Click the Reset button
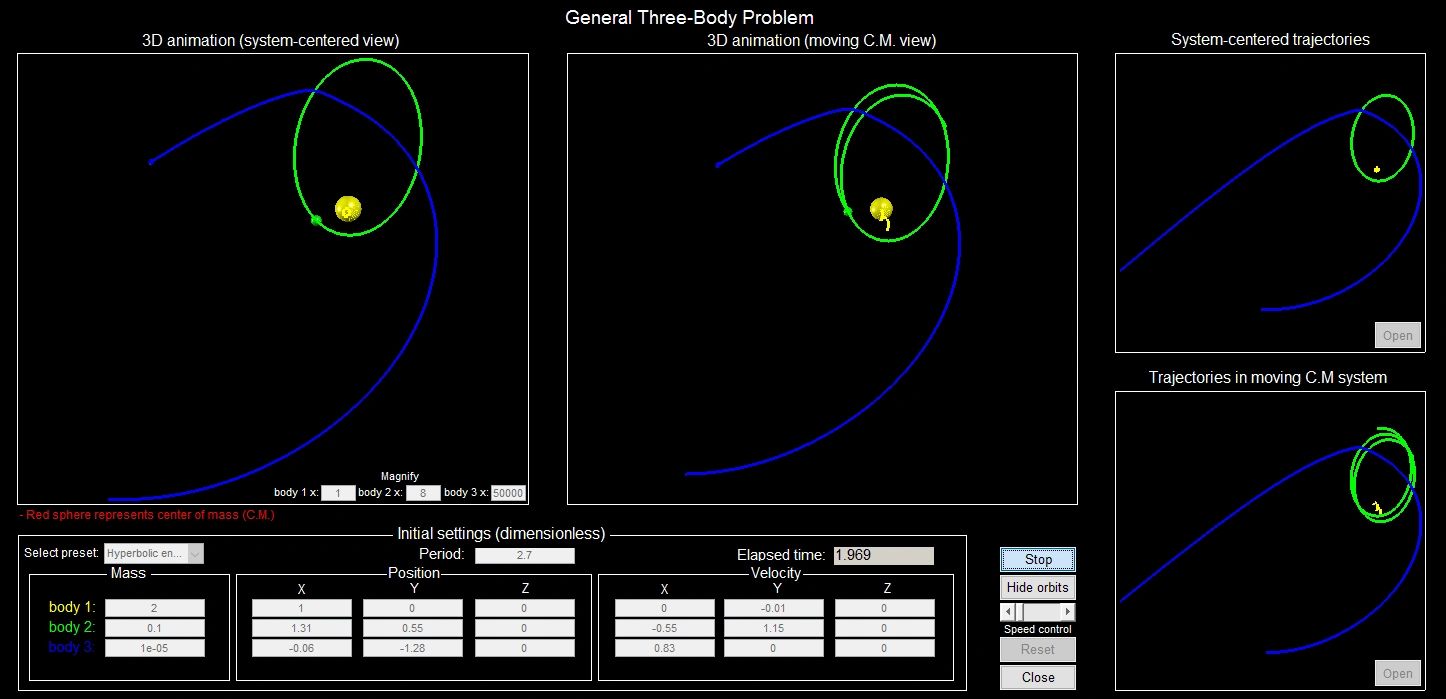 1038,649
